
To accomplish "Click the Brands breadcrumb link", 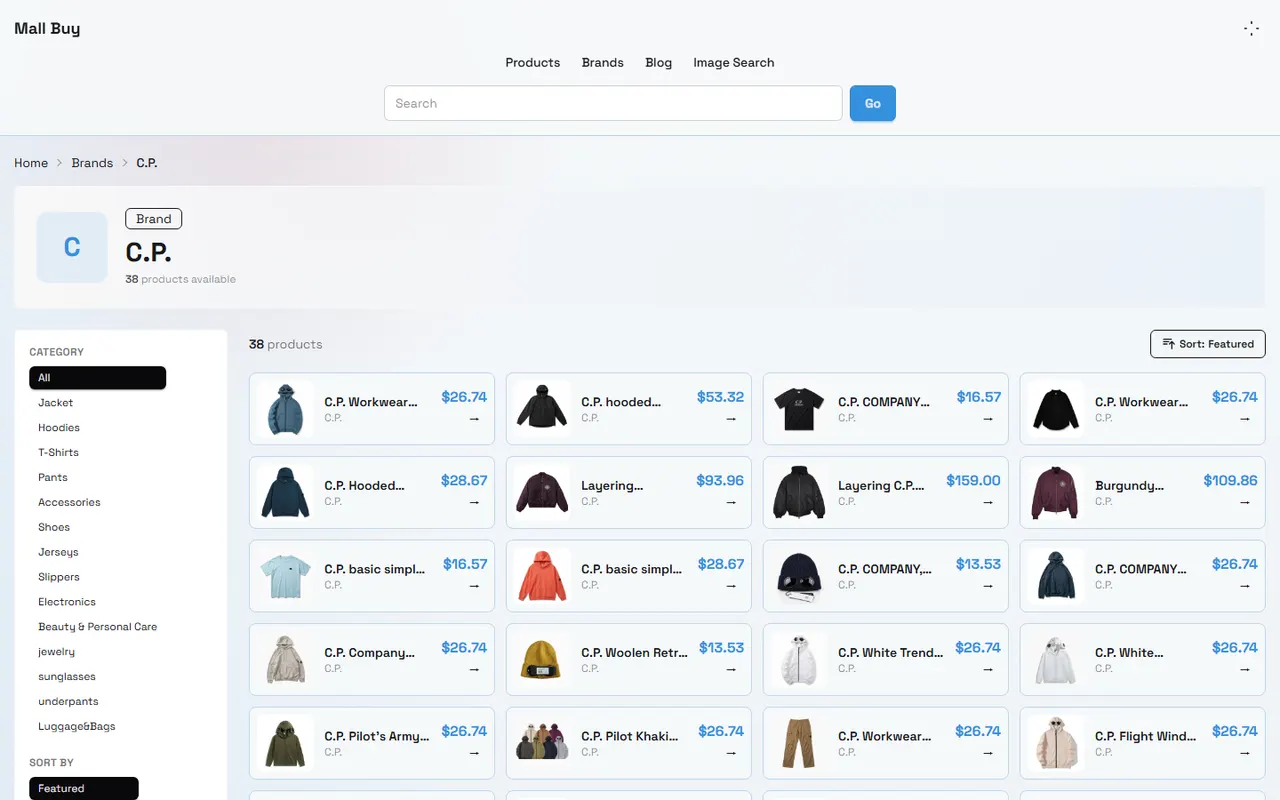I will pos(92,163).
